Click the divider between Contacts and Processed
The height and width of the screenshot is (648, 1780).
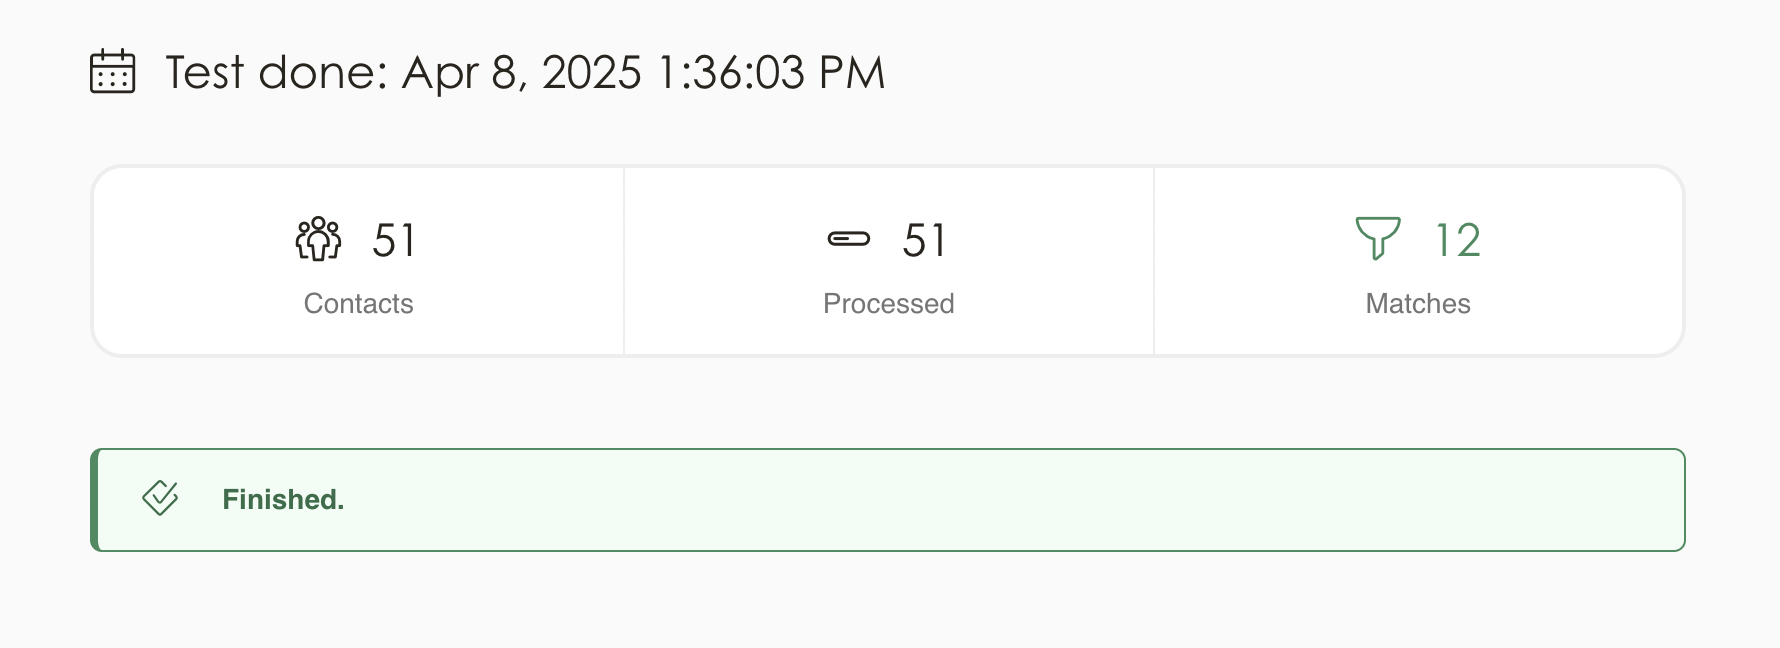[x=624, y=261]
